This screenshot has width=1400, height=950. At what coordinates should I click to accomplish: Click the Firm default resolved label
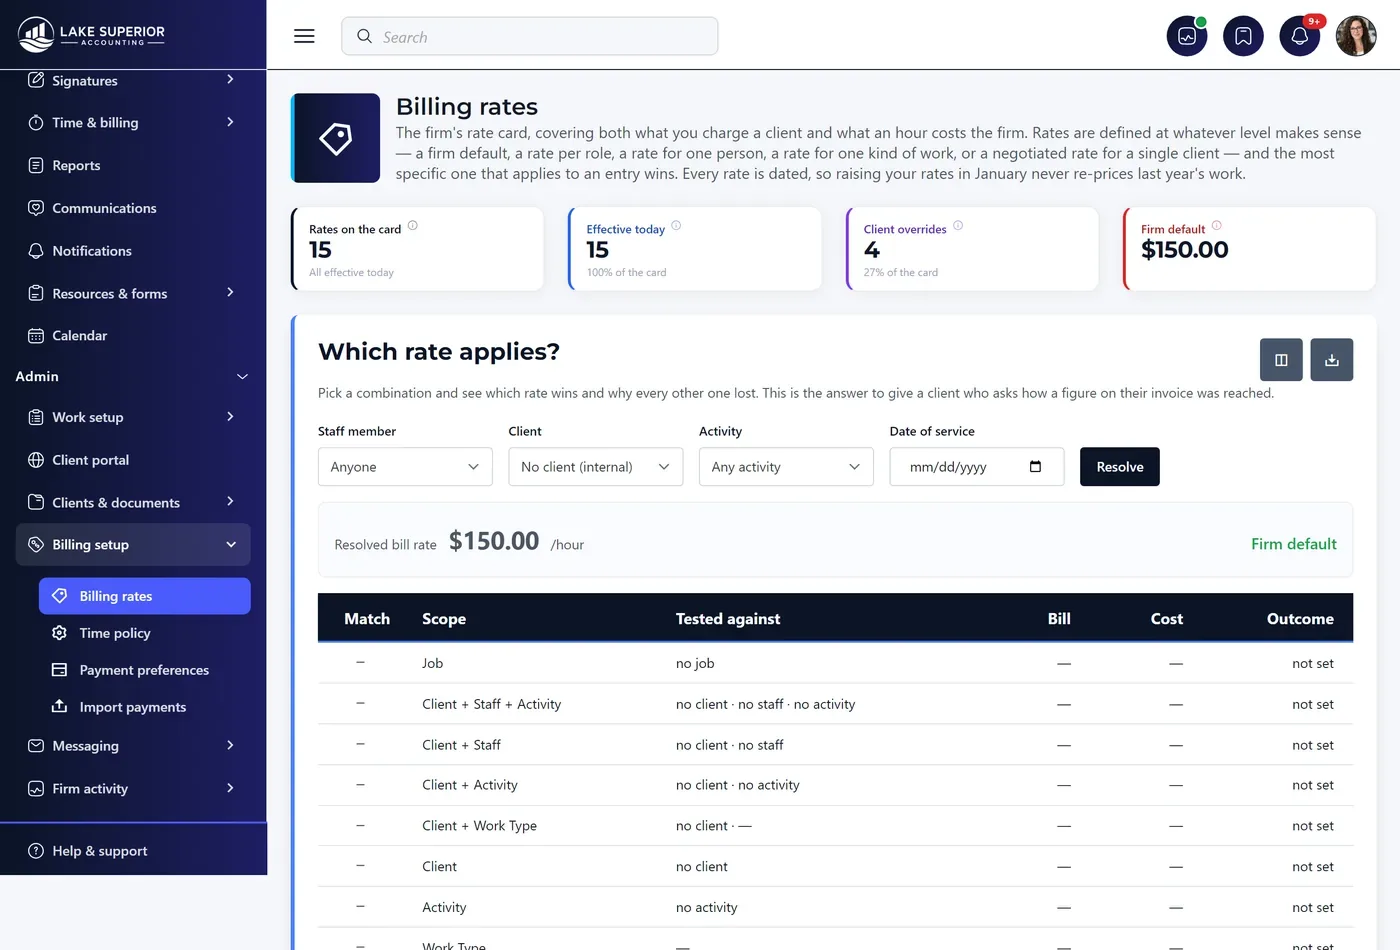pyautogui.click(x=1294, y=544)
